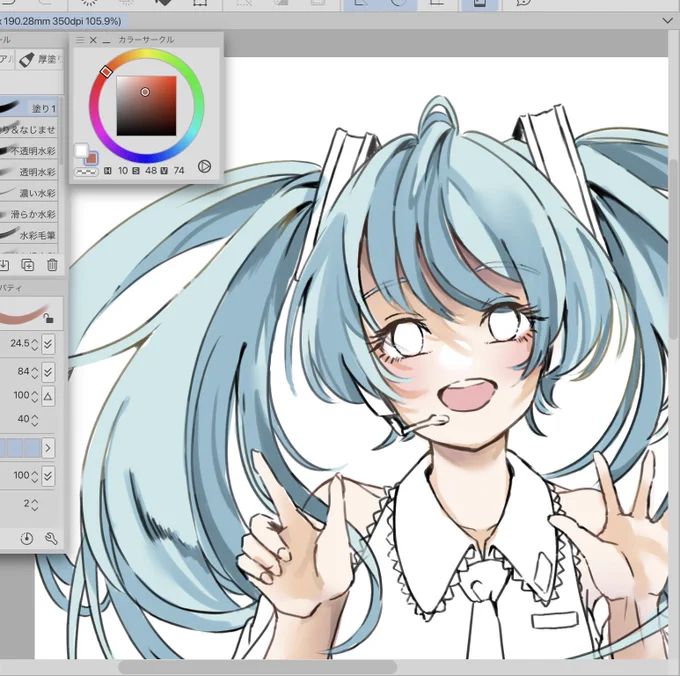
Task: Open dynamics settings beside the 84 value
Action: coord(48,372)
